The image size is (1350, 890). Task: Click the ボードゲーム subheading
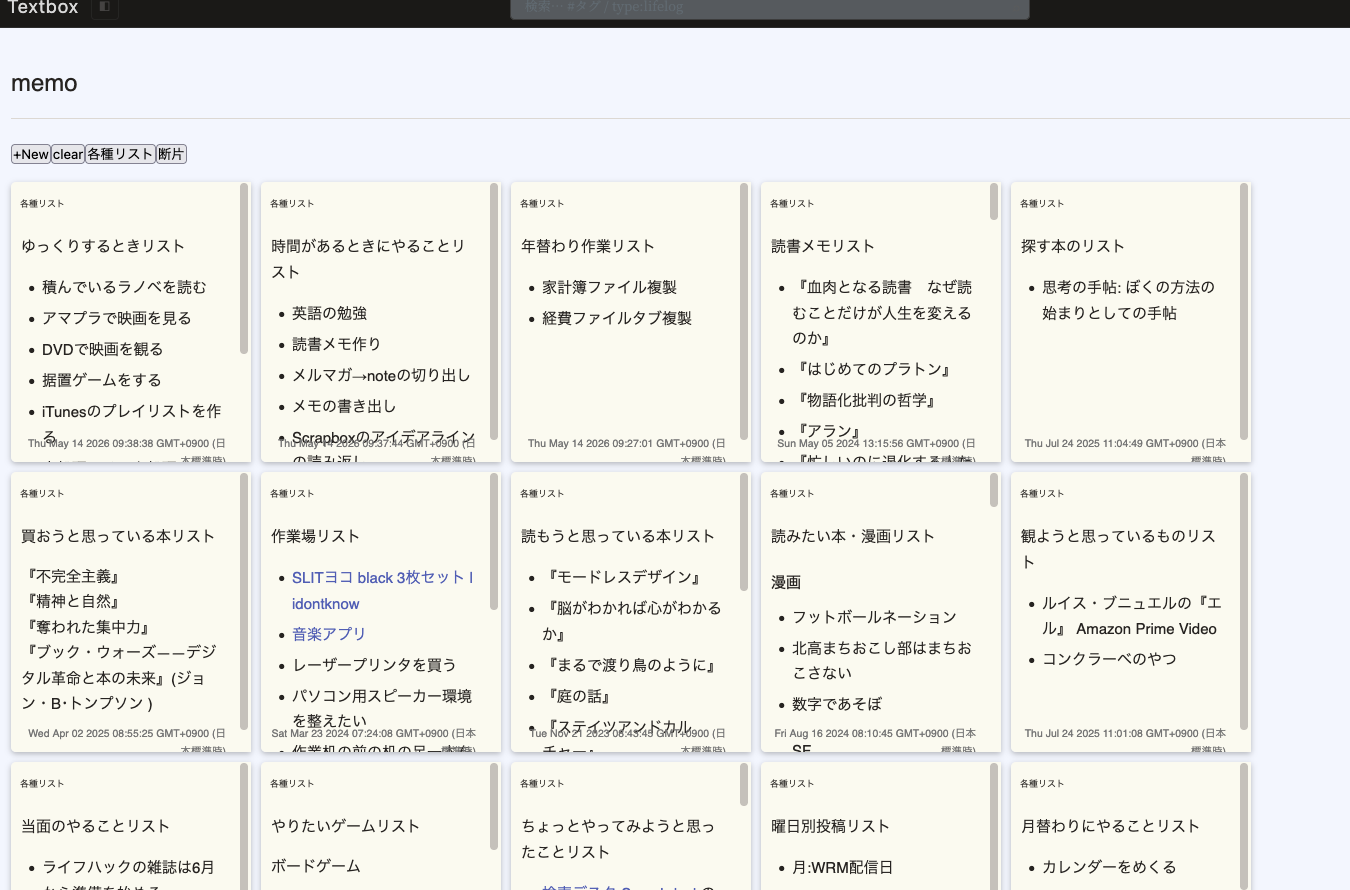click(316, 866)
